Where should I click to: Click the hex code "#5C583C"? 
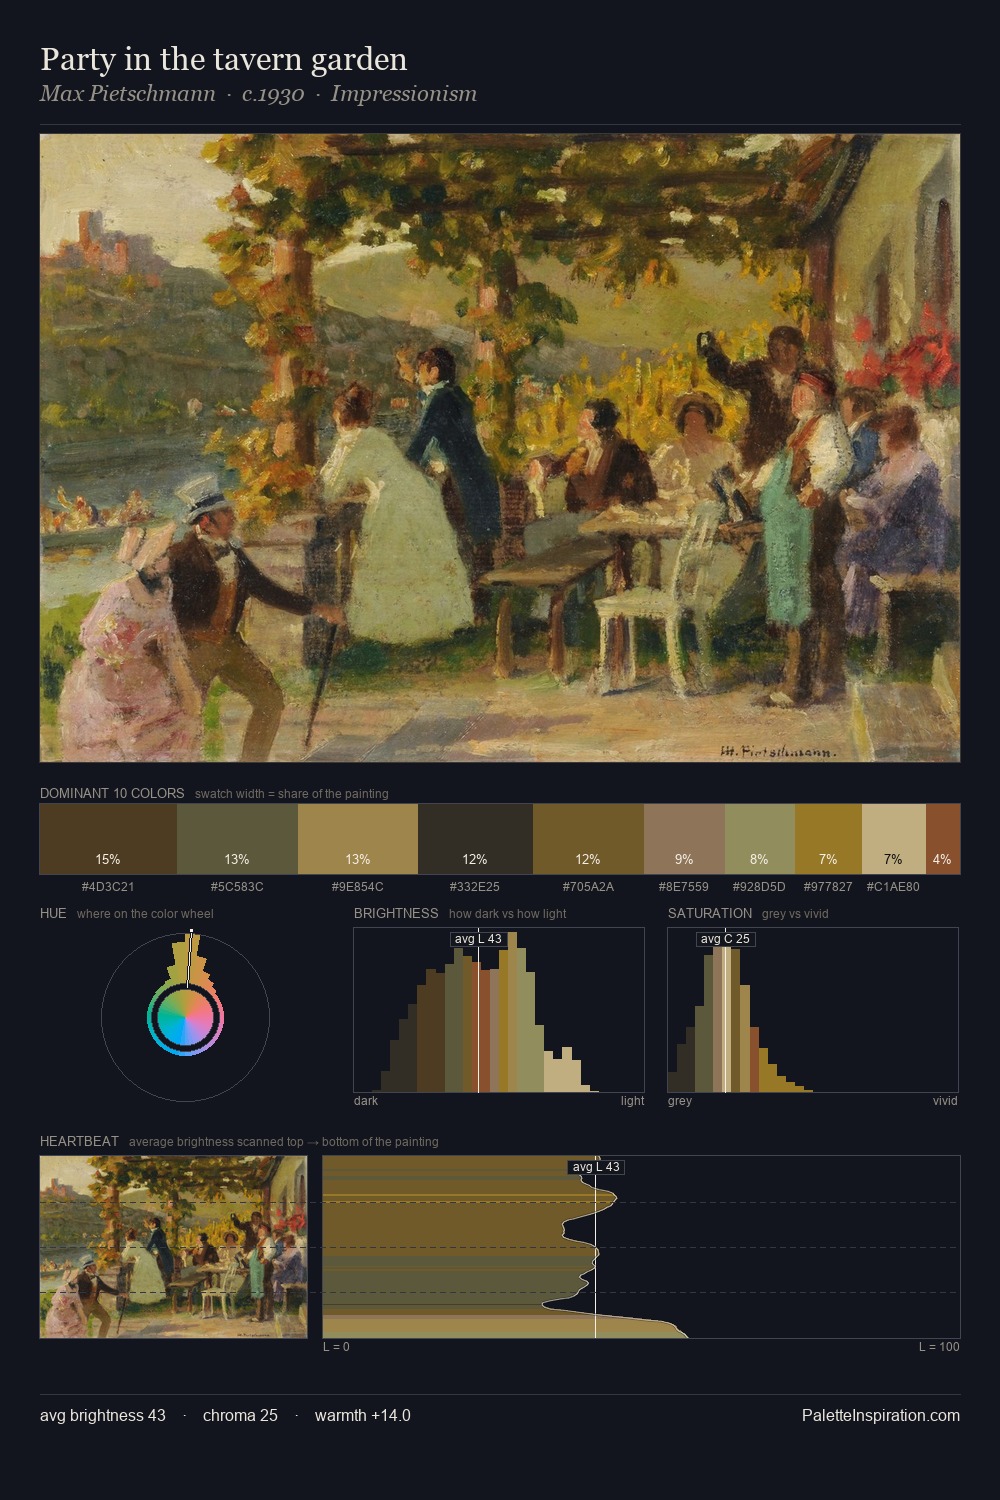tap(237, 887)
